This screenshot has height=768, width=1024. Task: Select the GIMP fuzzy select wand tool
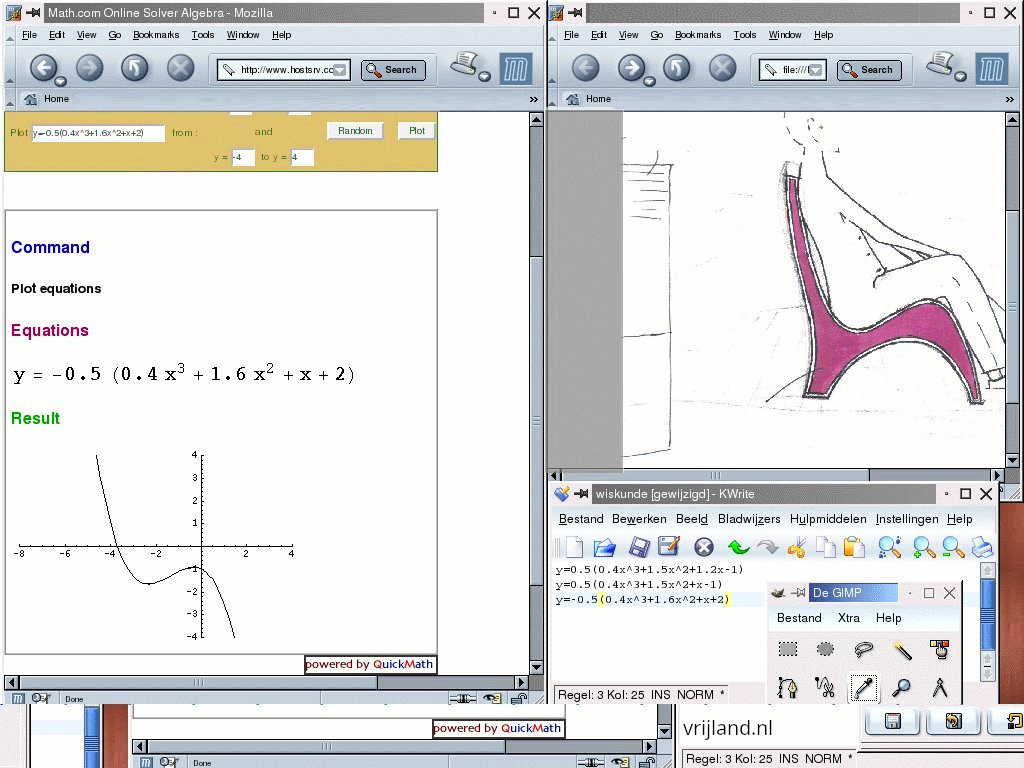pyautogui.click(x=902, y=650)
